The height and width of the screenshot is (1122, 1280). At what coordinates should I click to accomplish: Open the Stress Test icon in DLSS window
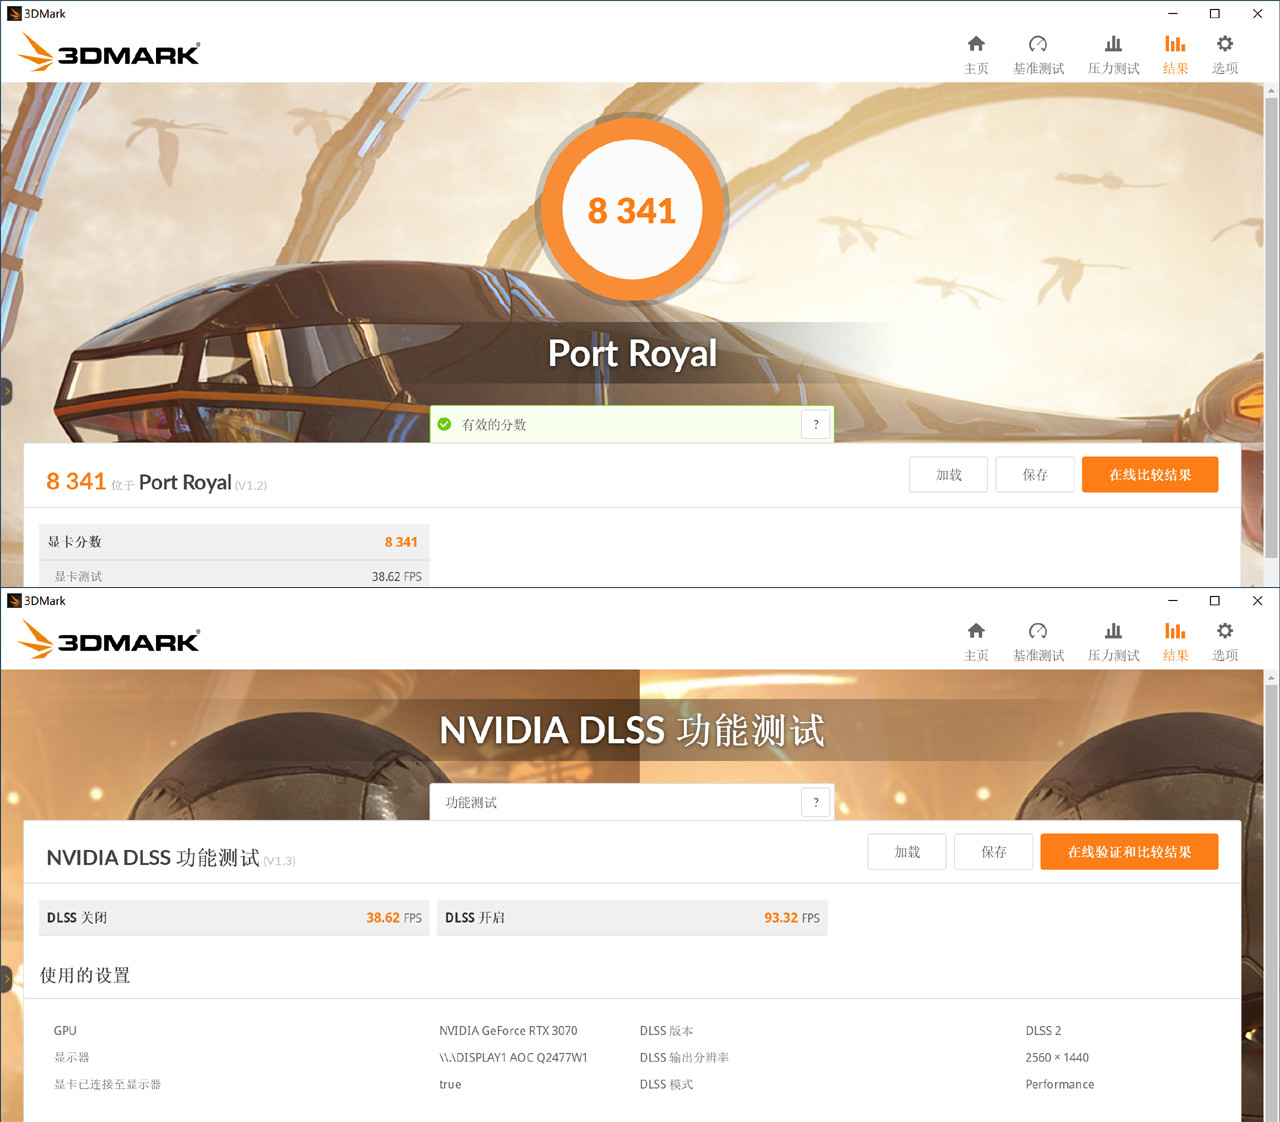[x=1112, y=639]
